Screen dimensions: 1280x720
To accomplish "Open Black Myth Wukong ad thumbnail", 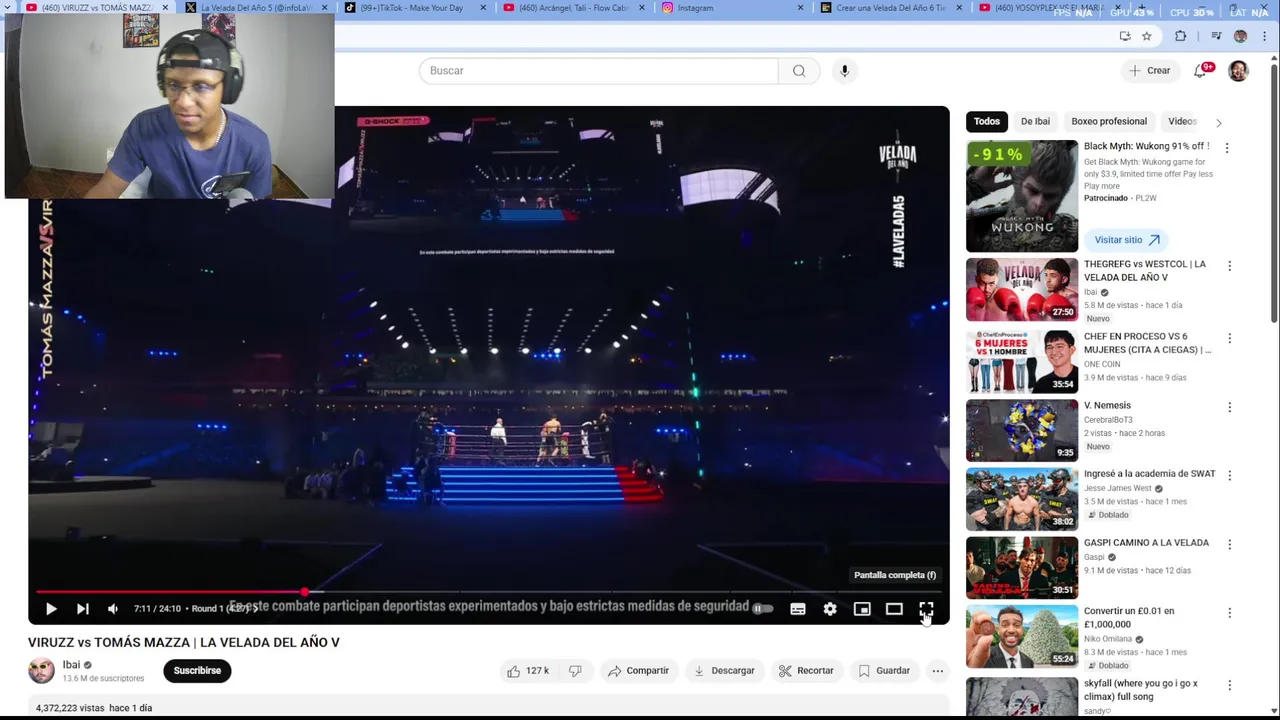I will [x=1022, y=196].
